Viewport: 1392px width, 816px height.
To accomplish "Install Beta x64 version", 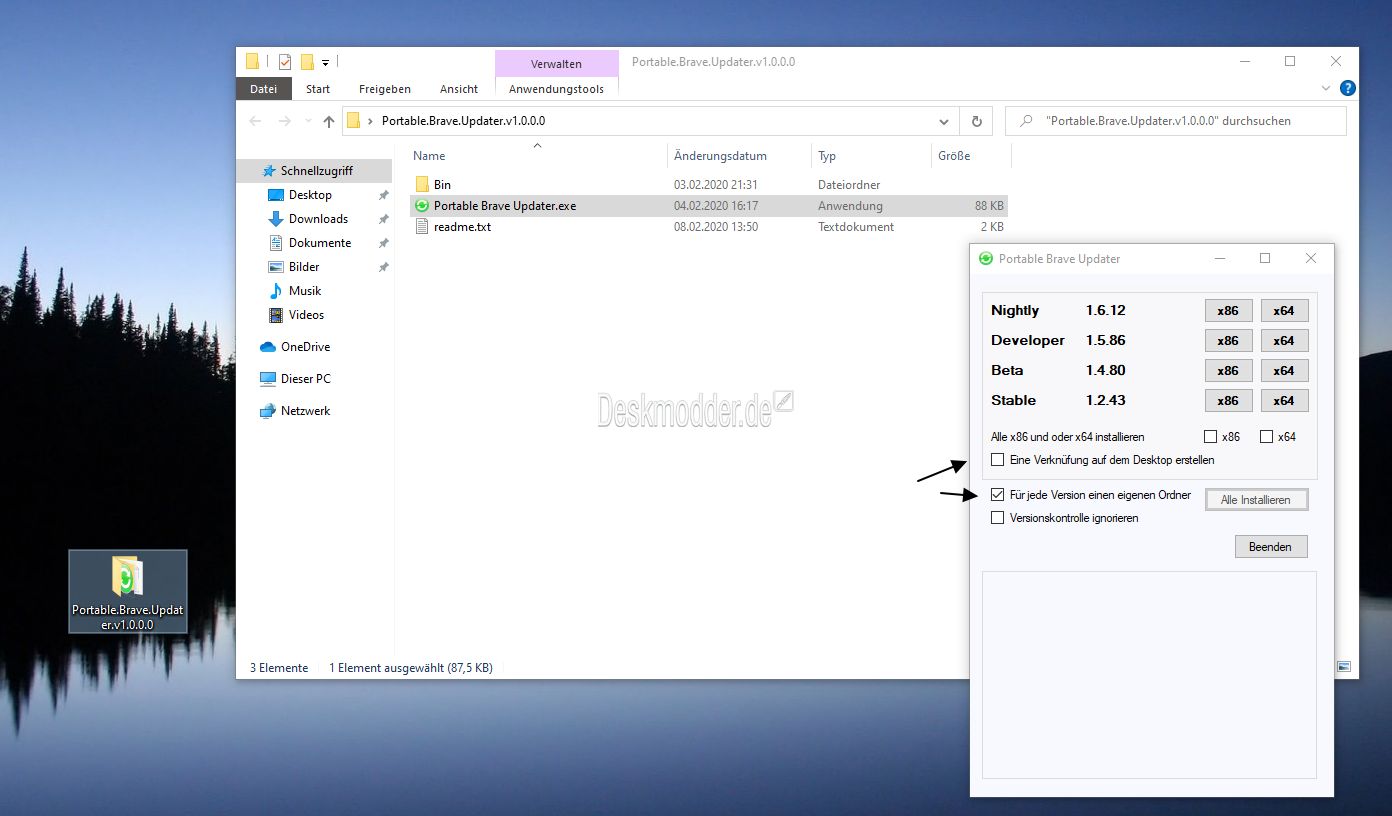I will (x=1284, y=371).
